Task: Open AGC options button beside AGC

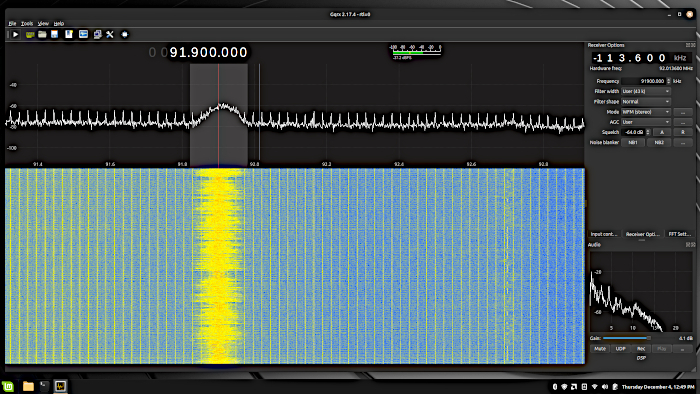Action: point(683,122)
